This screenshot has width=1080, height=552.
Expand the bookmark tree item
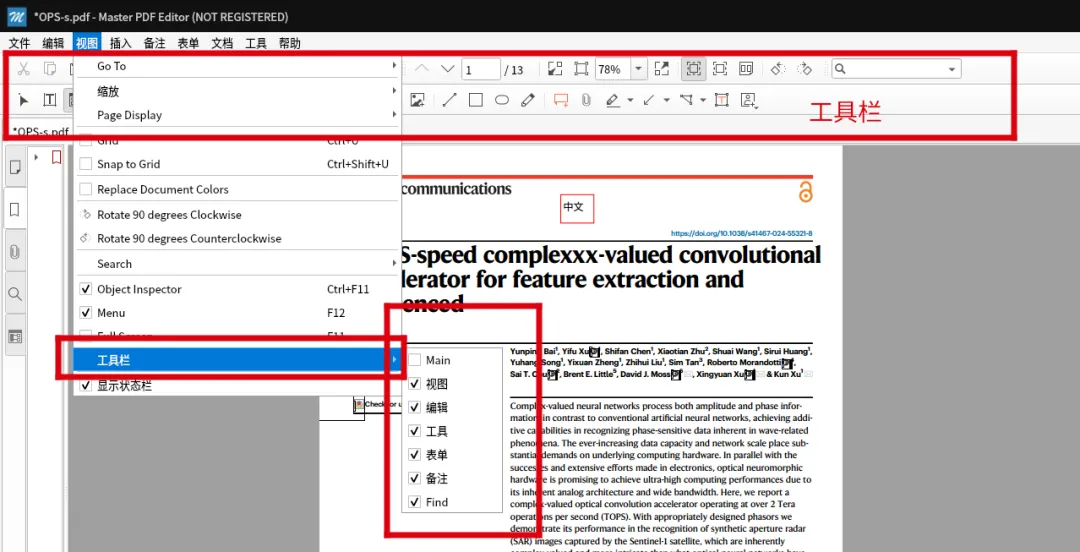point(36,158)
